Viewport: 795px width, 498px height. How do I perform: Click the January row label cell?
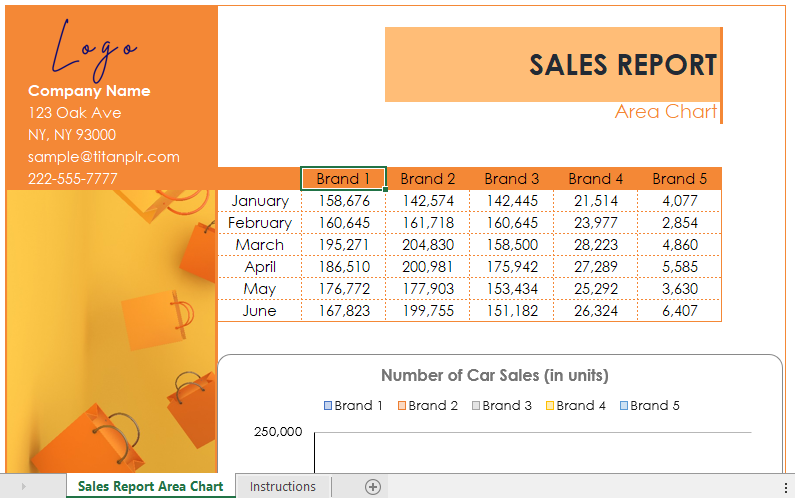click(260, 201)
